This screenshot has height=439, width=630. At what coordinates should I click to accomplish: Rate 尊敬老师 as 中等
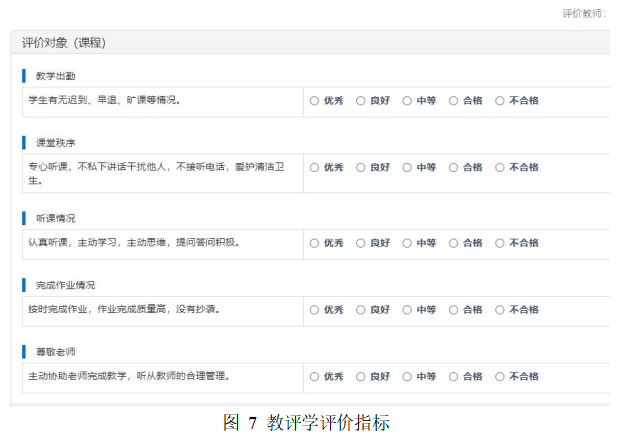click(407, 377)
